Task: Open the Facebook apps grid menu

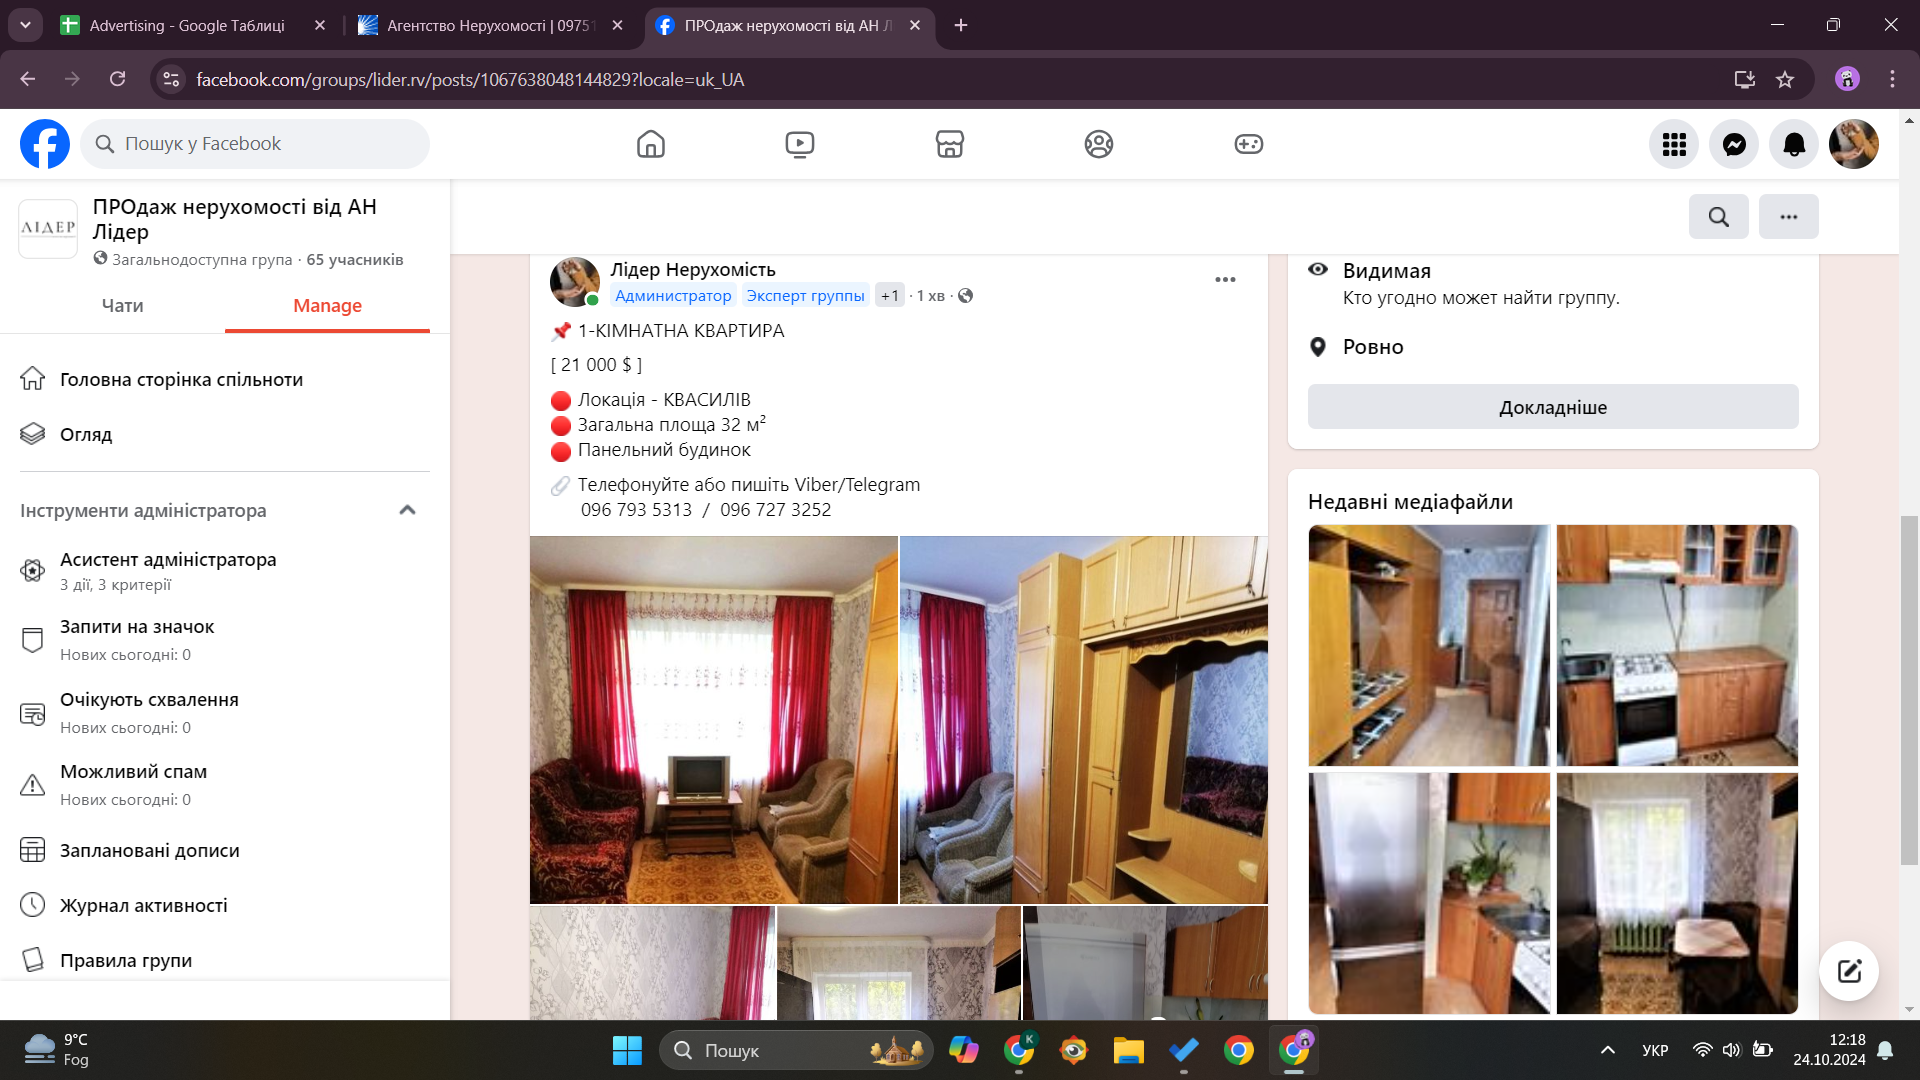Action: (x=1674, y=144)
